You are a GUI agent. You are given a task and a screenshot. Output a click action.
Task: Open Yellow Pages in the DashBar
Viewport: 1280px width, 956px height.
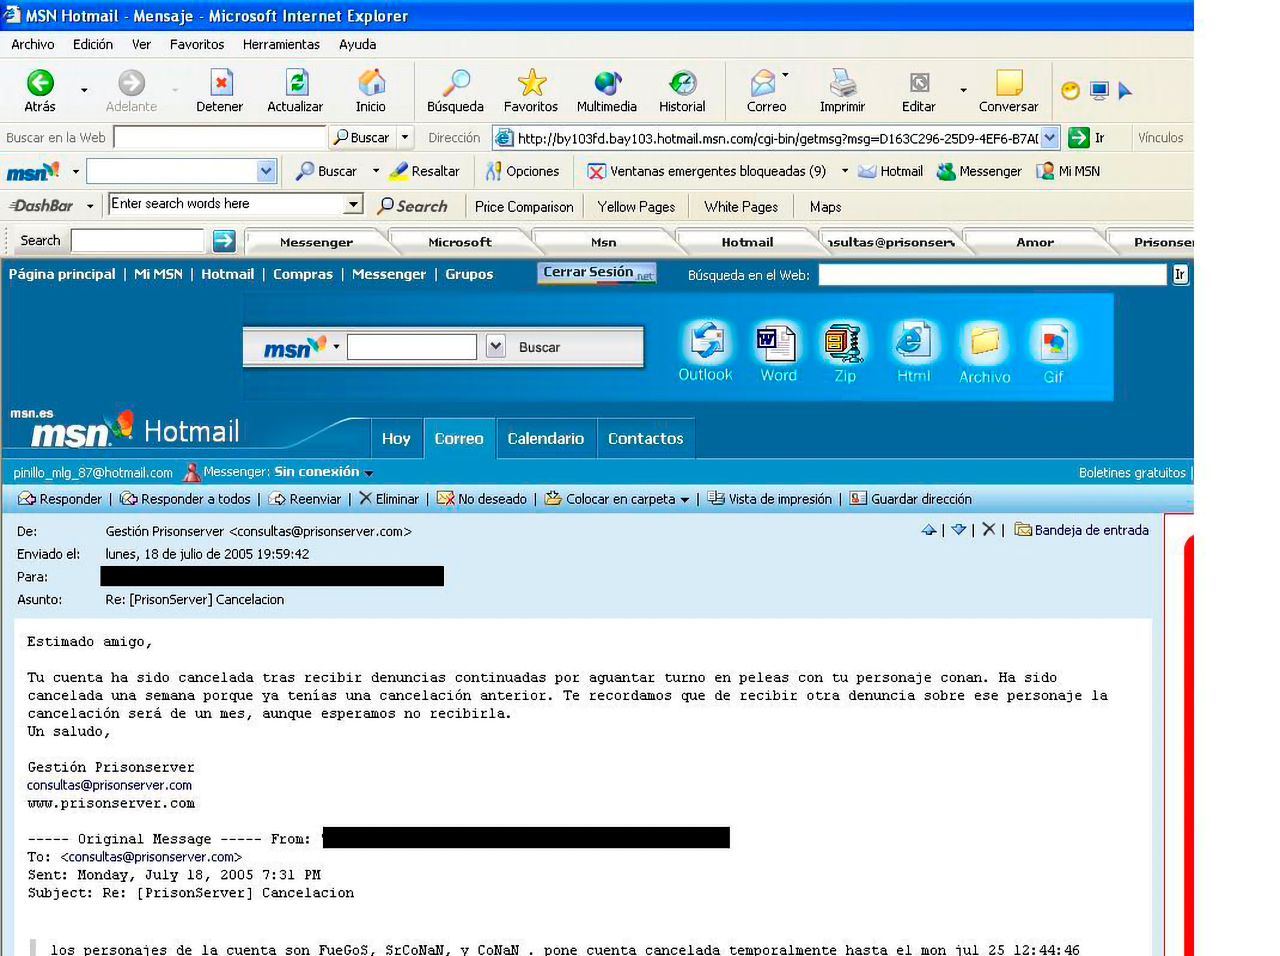(x=636, y=207)
